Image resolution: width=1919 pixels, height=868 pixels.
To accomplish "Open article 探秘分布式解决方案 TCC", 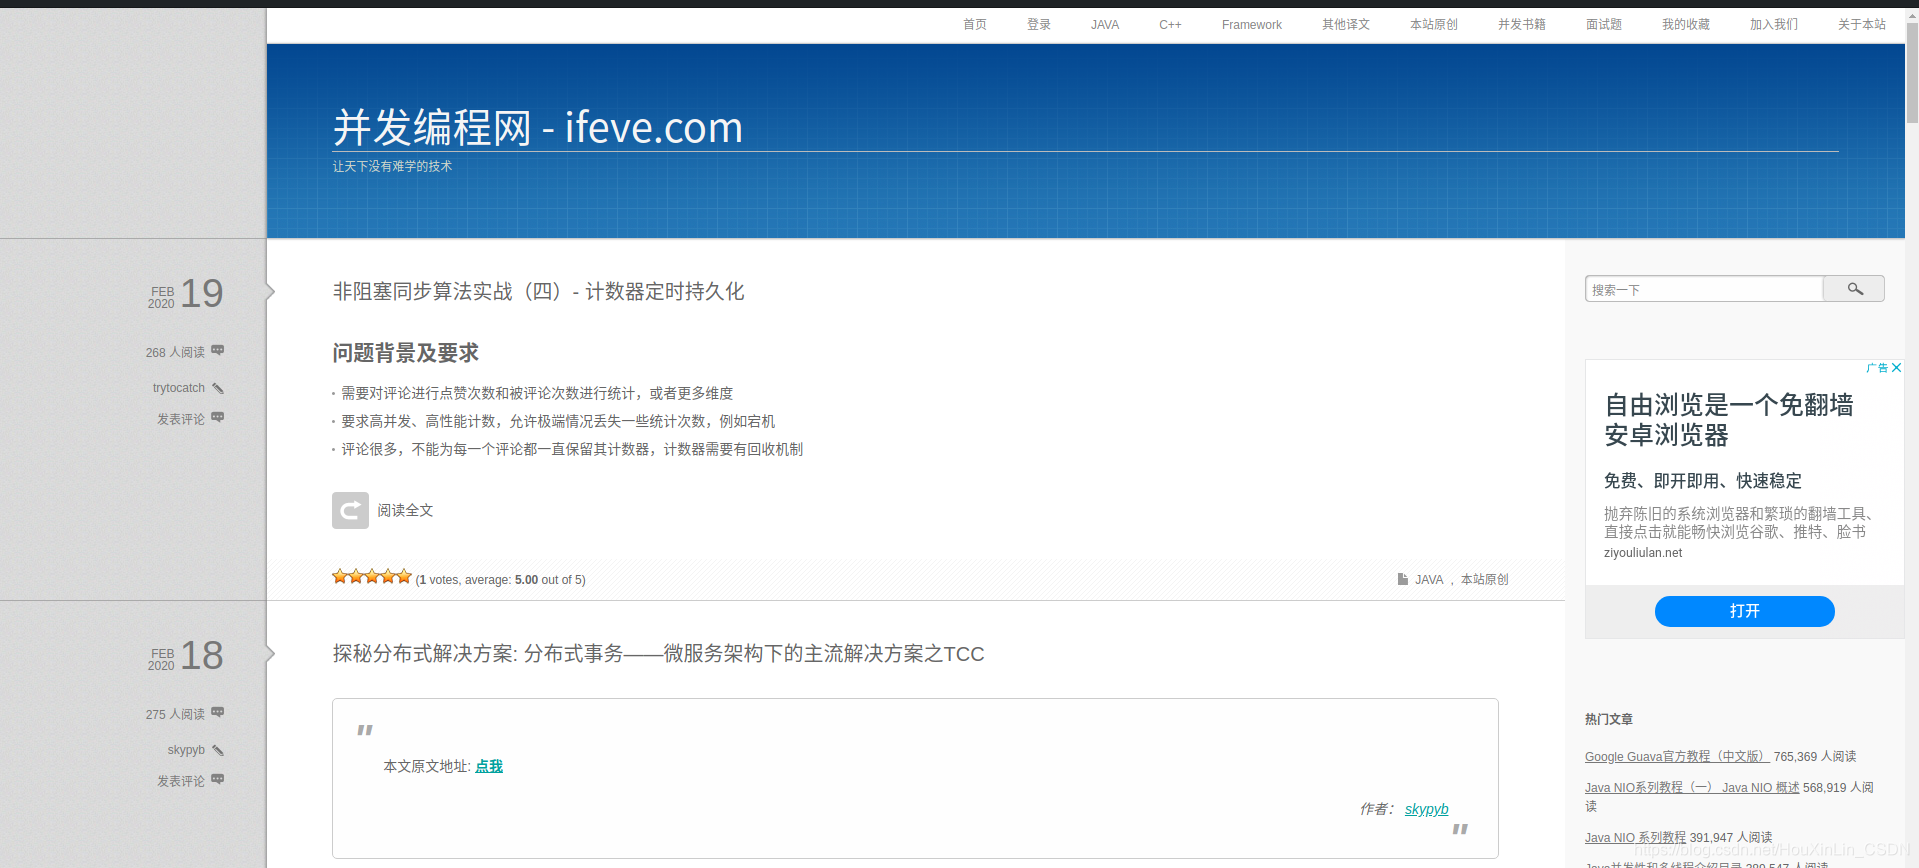I will (x=658, y=653).
